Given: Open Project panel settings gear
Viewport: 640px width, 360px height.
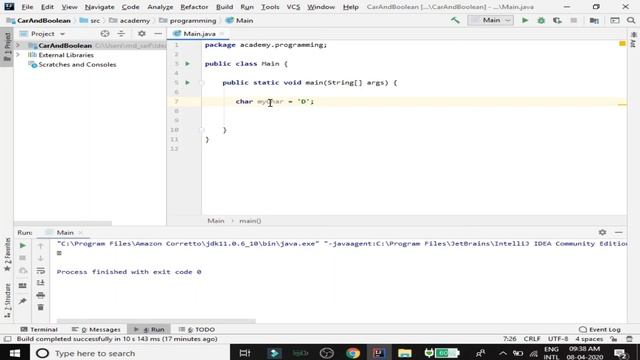Looking at the screenshot, I should click(142, 33).
